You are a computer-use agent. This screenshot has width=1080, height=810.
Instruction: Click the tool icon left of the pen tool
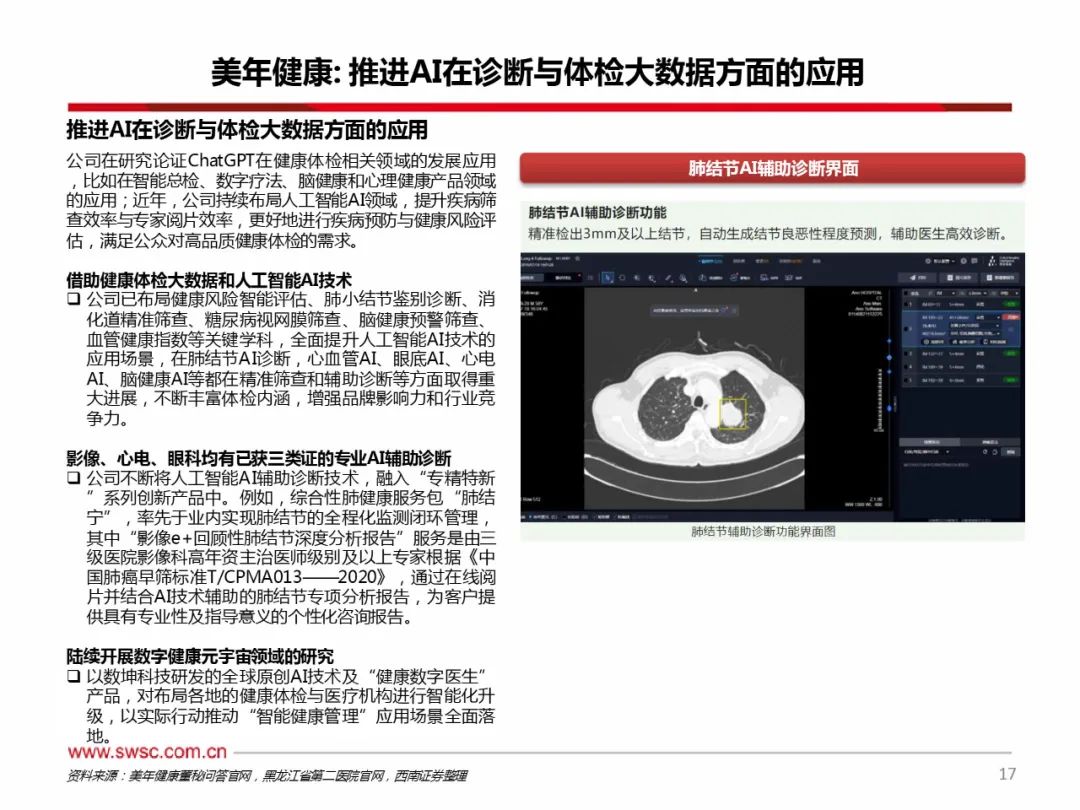[652, 278]
